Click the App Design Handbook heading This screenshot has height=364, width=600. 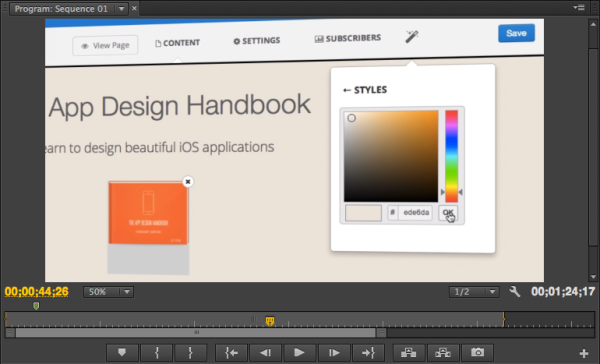pyautogui.click(x=179, y=106)
